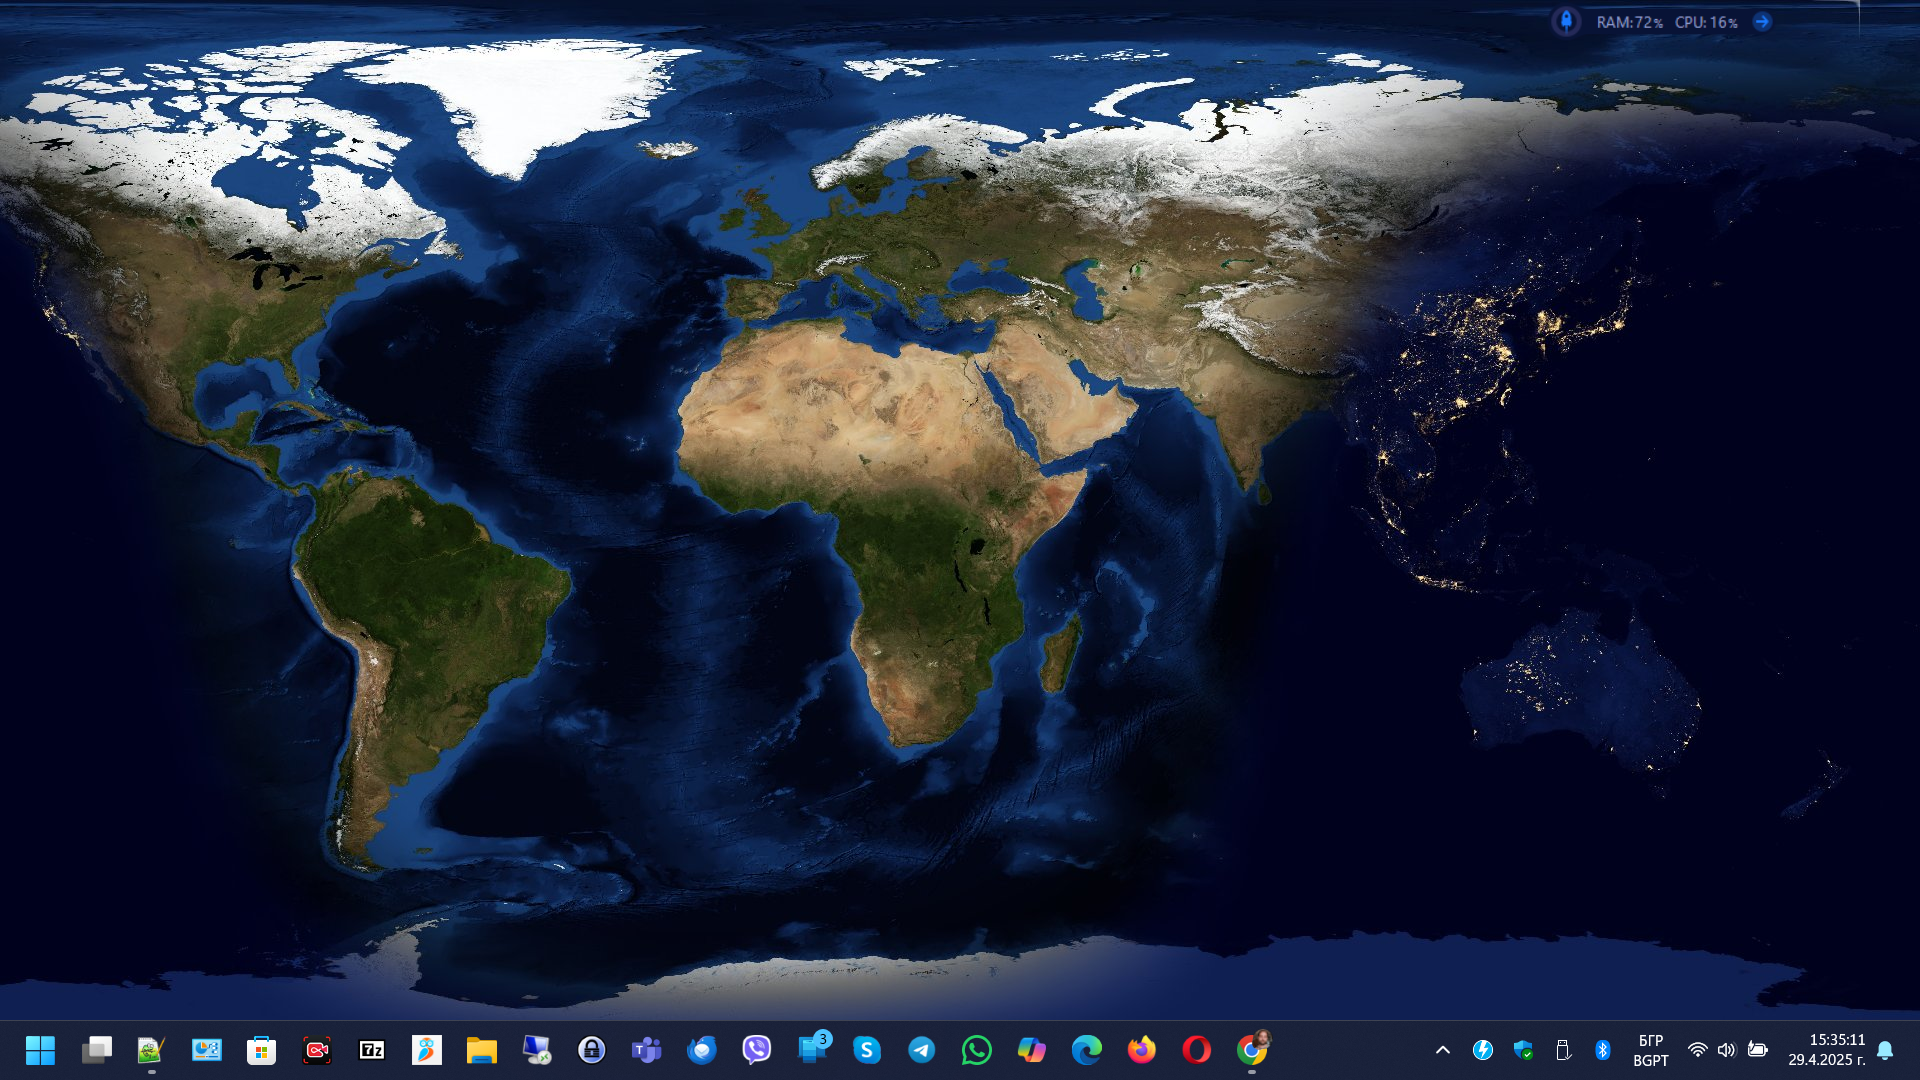Viewport: 1920px width, 1080px height.
Task: Launch Skype from the taskbar
Action: click(x=867, y=1050)
